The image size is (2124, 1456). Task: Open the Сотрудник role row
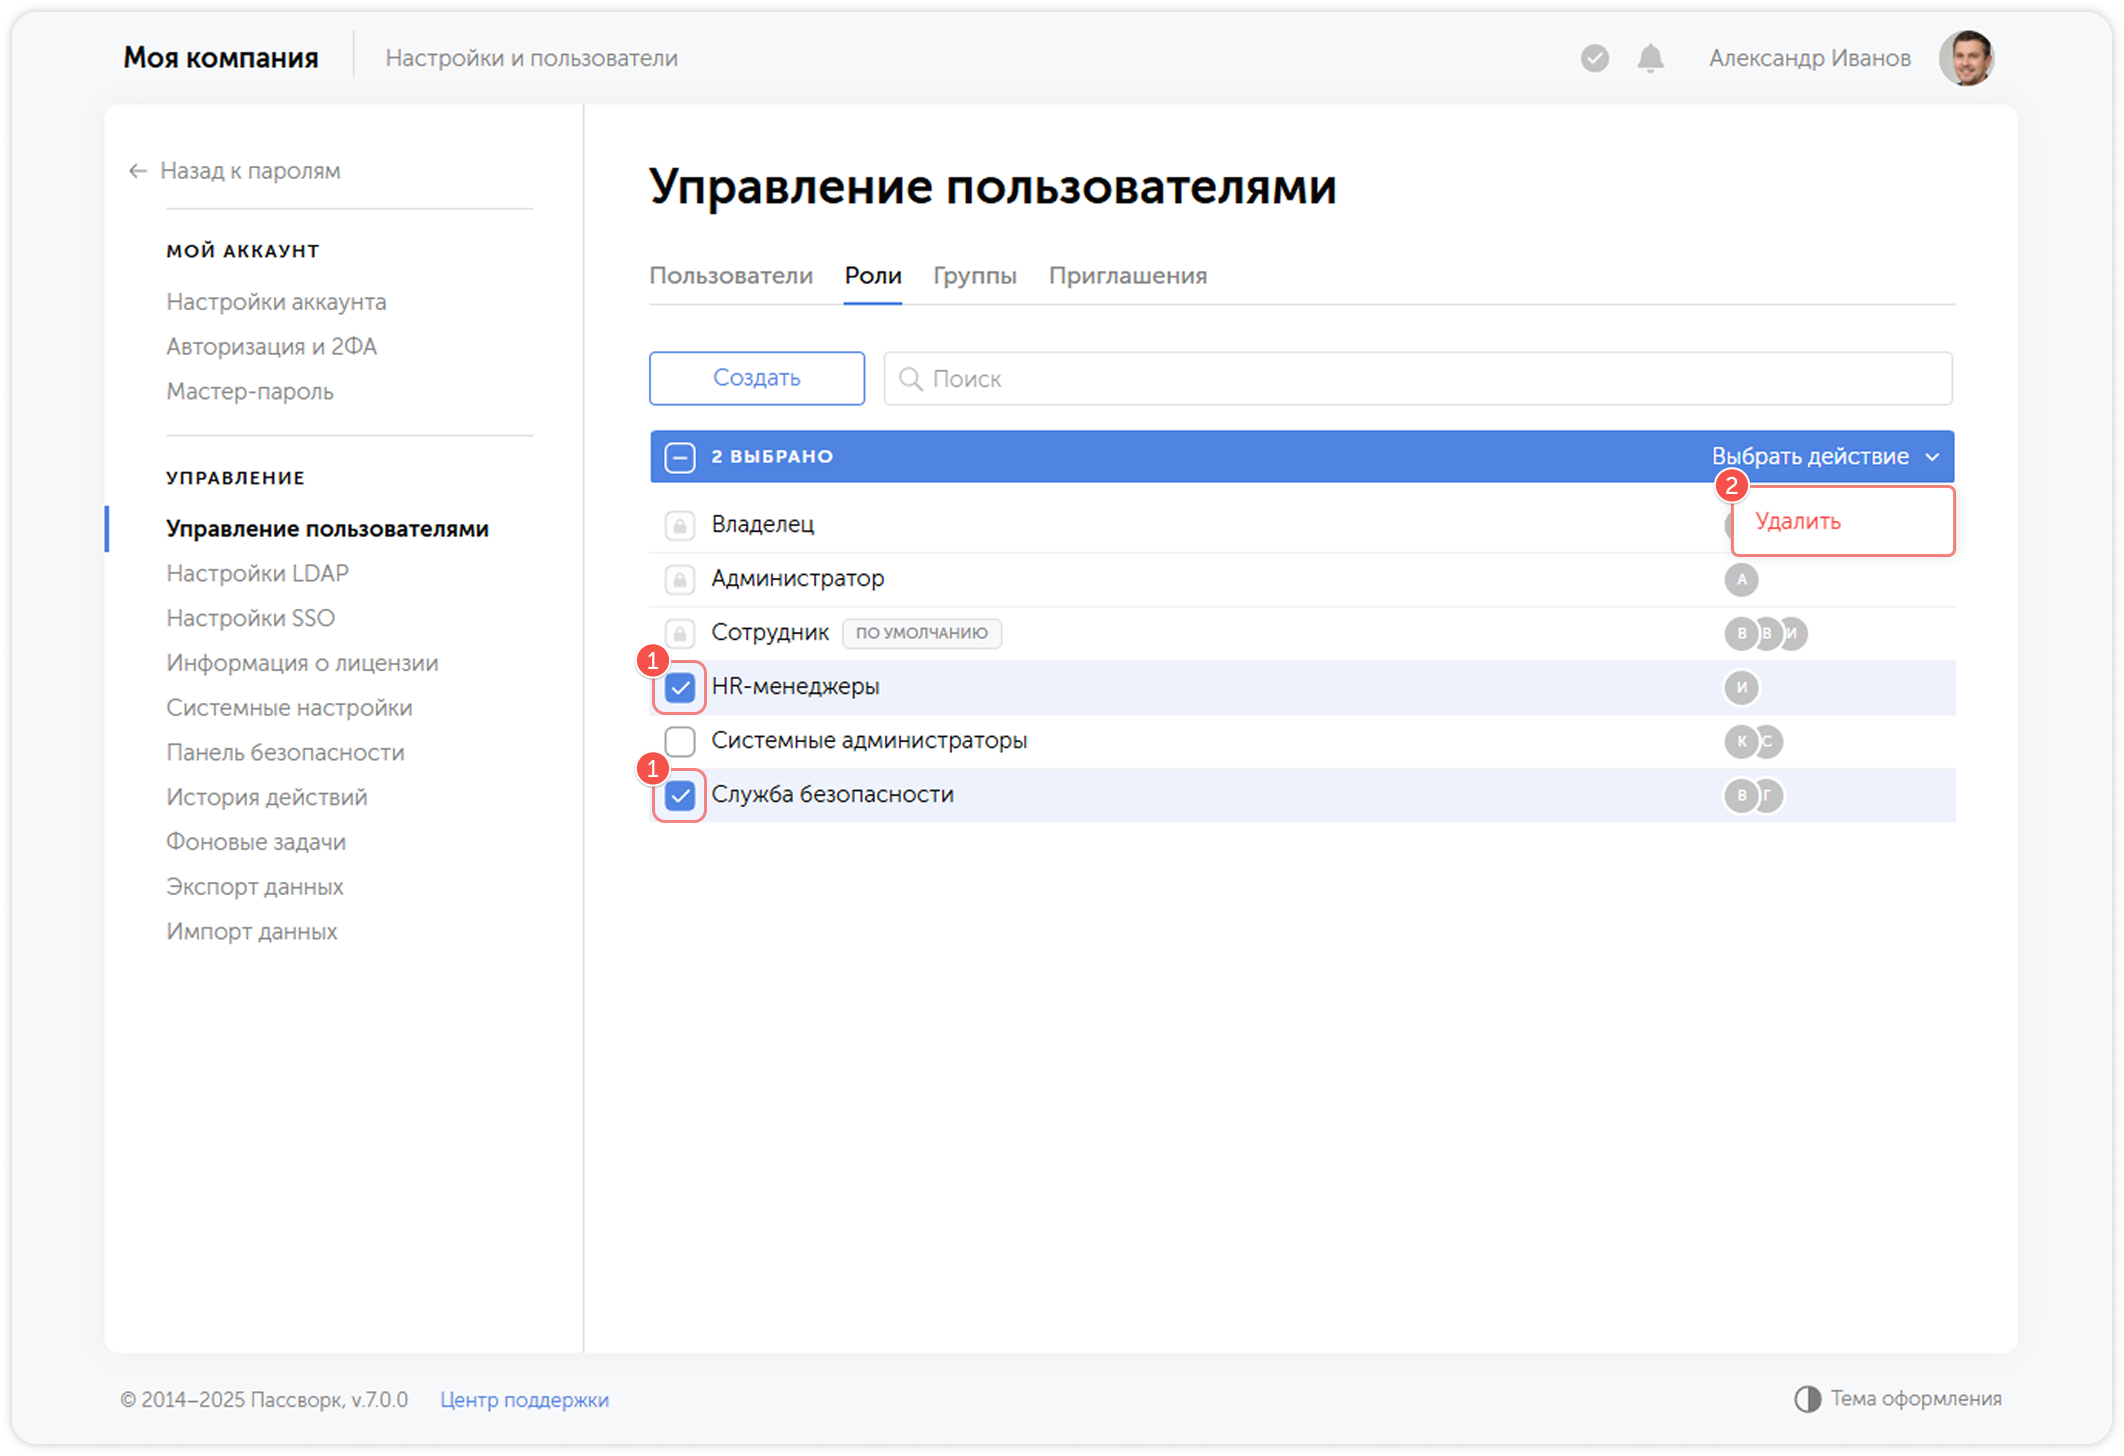click(1302, 633)
